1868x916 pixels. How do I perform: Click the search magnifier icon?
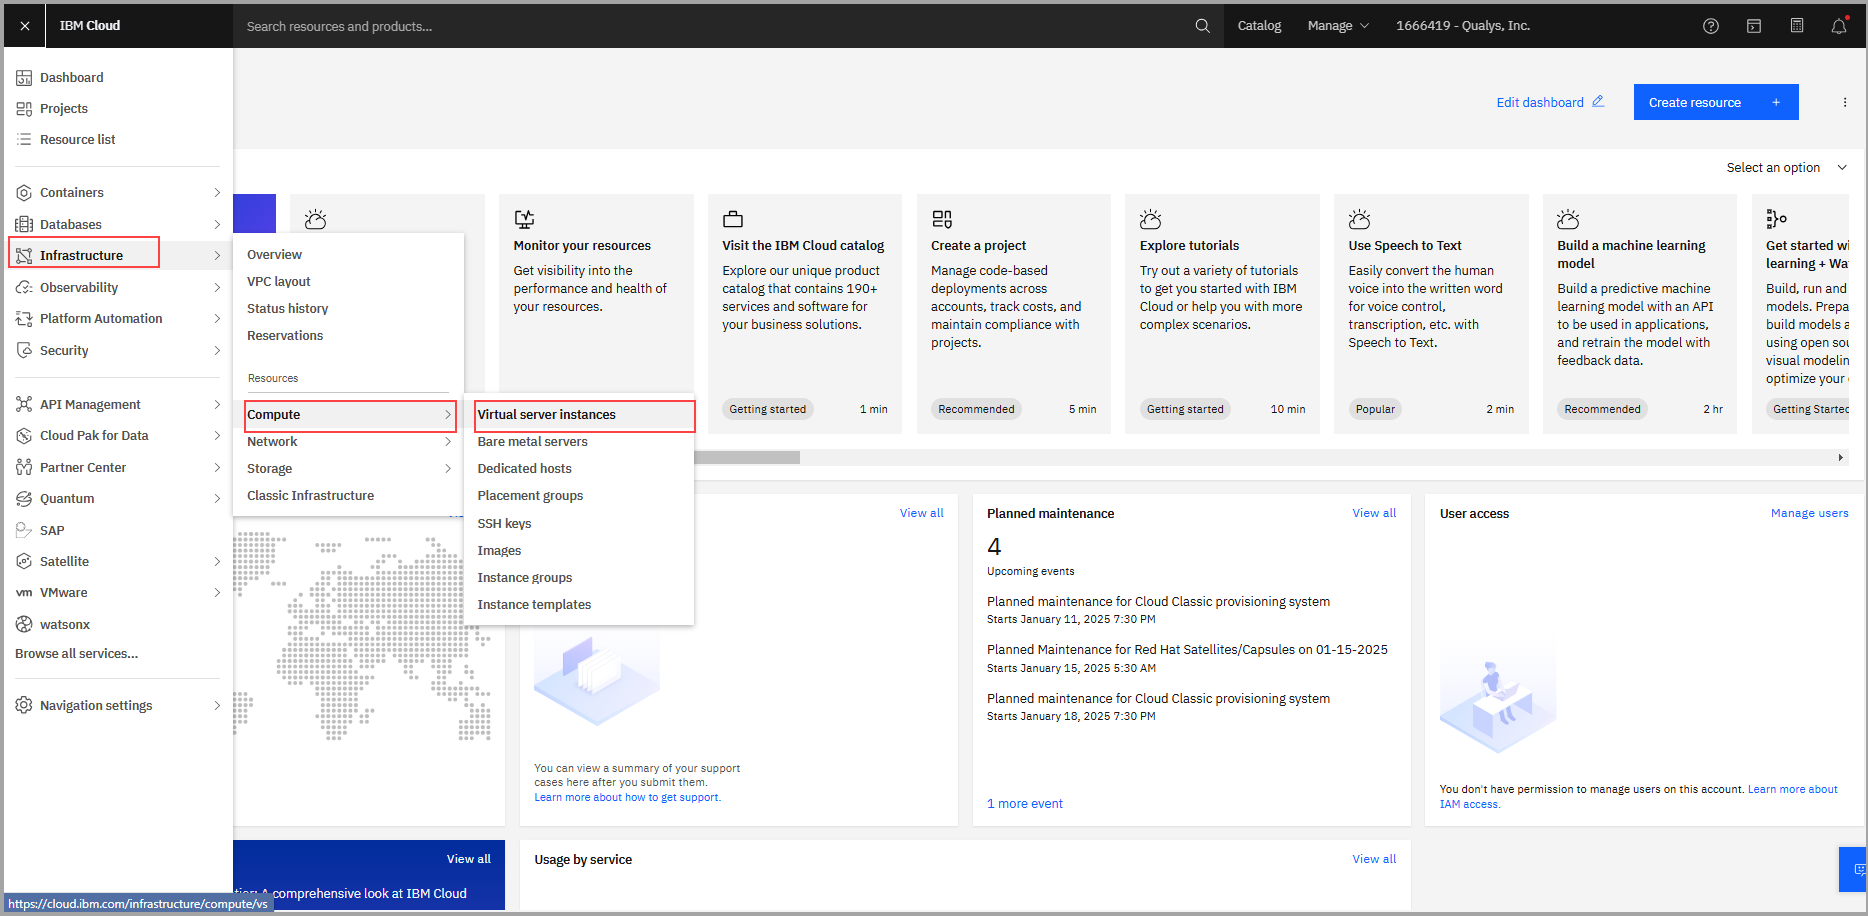1202,26
